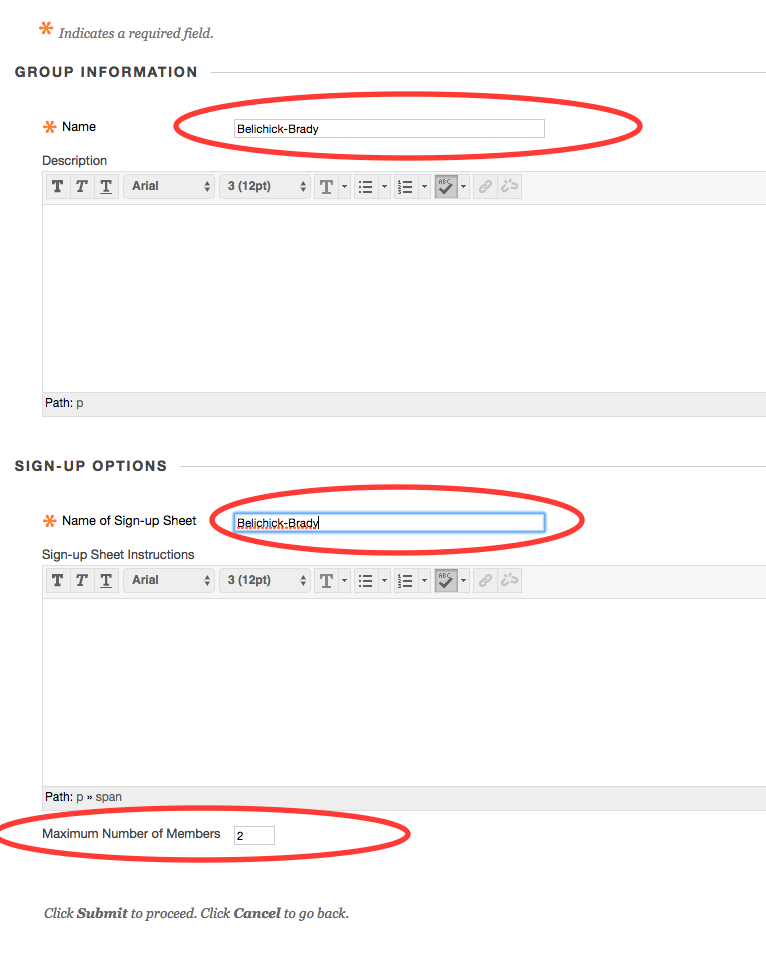Screen dimensions: 766x960
Task: Apply italic in Sign-up Sheet Instructions toolbar
Action: point(82,580)
